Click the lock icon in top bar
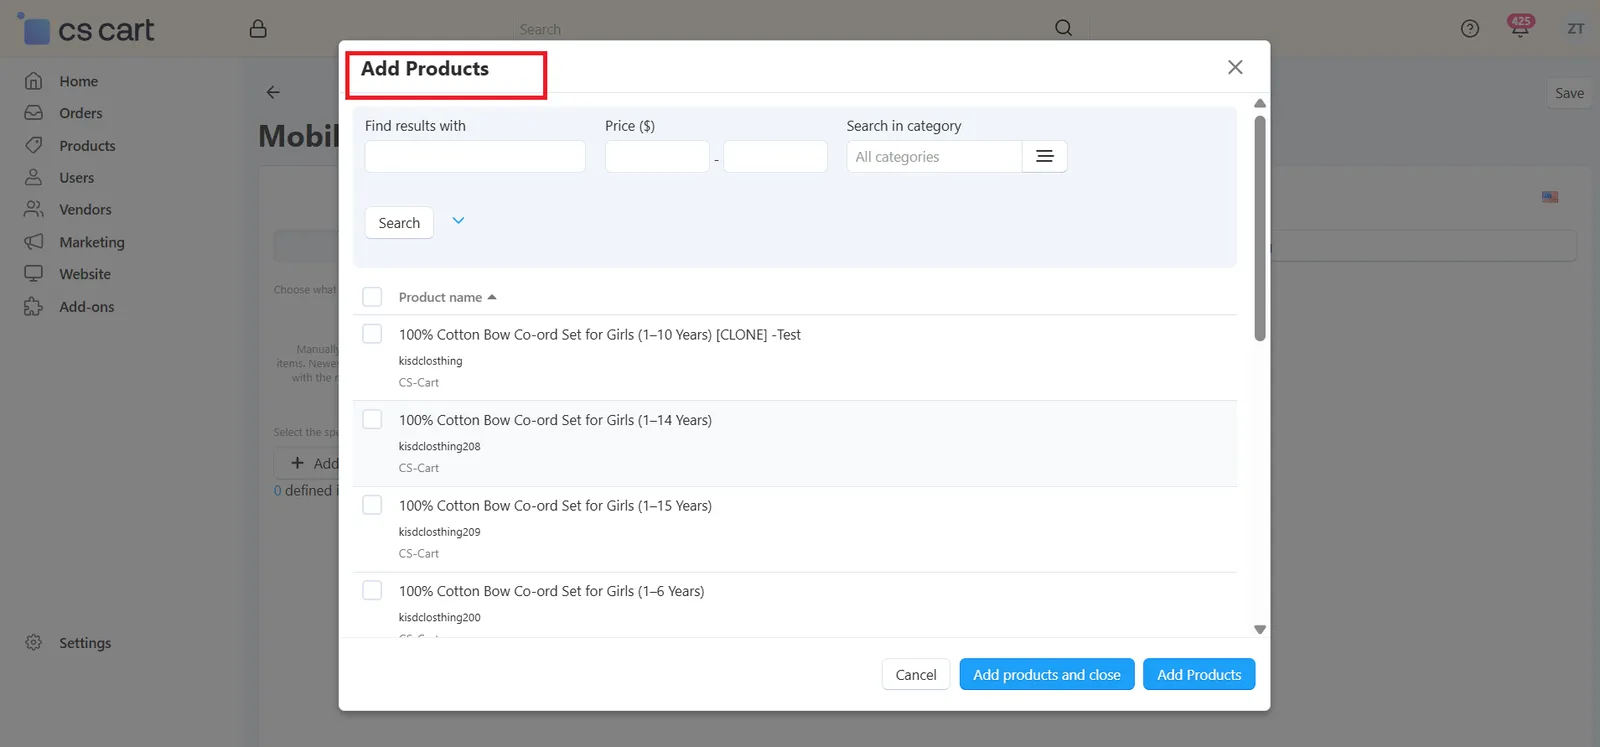Viewport: 1600px width, 747px height. click(x=258, y=29)
